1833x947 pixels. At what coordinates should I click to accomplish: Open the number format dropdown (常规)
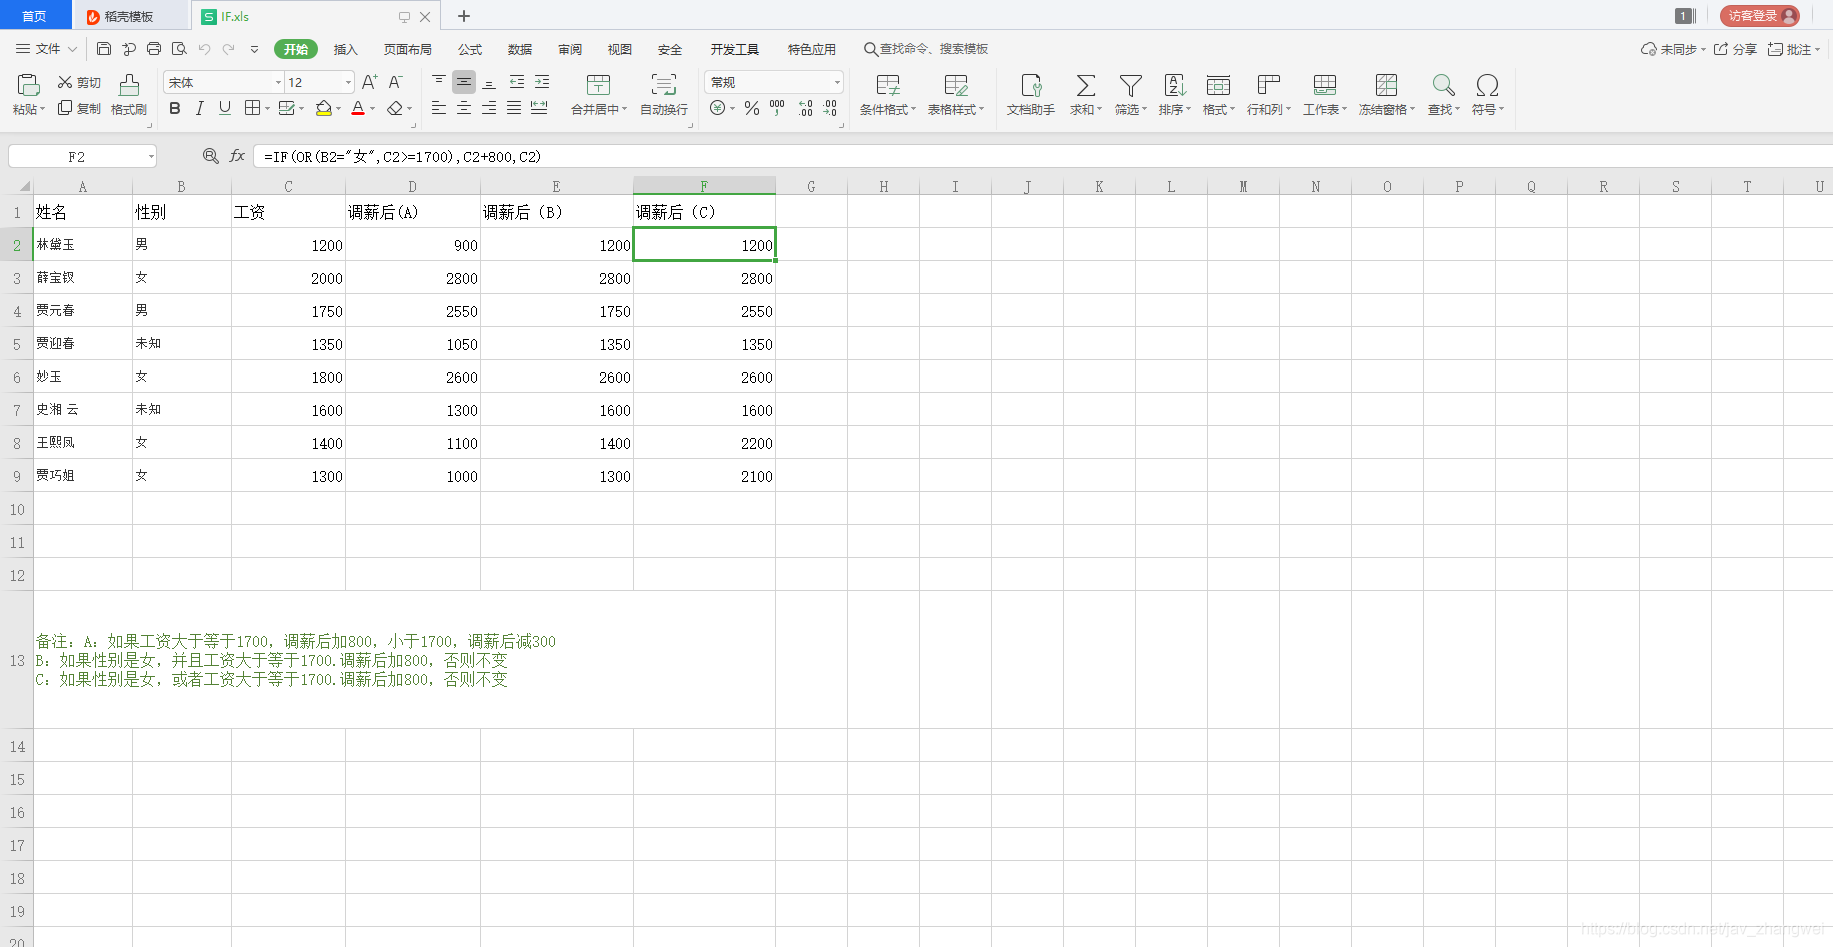(837, 83)
